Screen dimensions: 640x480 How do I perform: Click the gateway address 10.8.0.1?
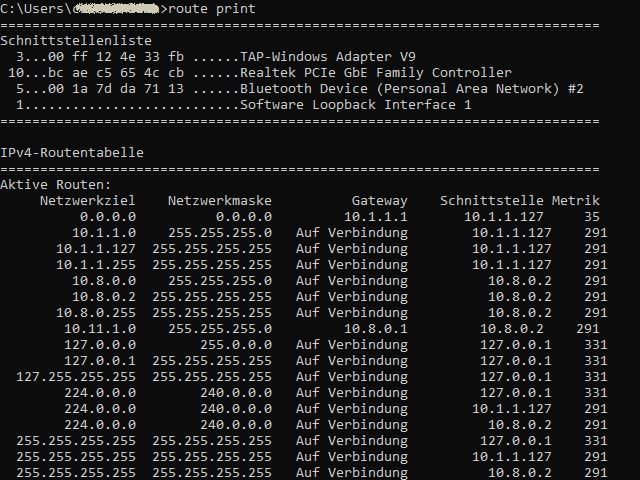[x=376, y=328]
